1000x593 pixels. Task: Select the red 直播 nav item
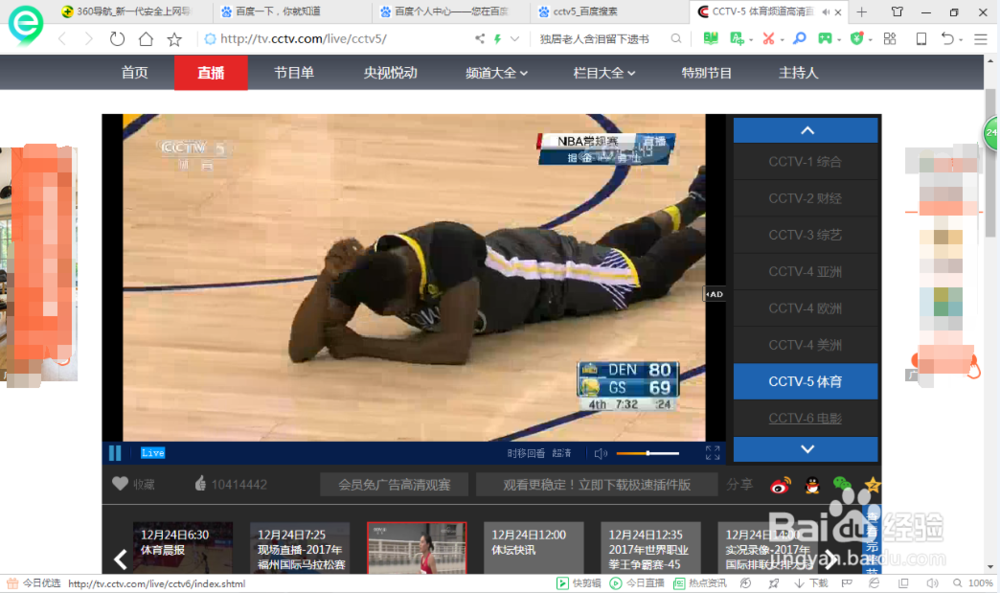[x=211, y=73]
